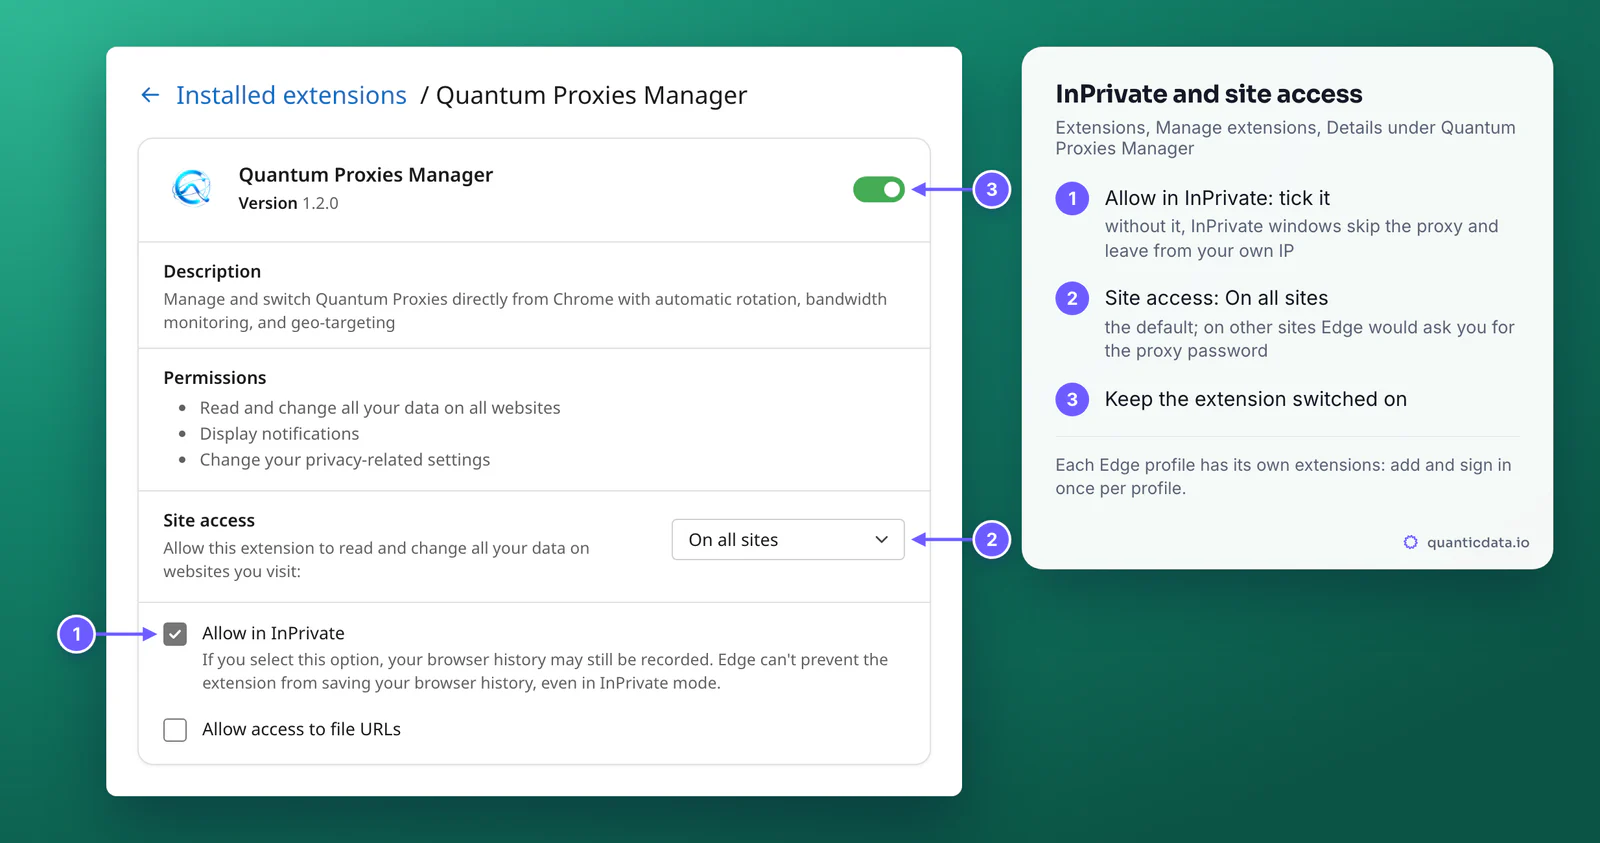Click 'Site access: On all sites' step text
The image size is (1600, 843).
tap(1216, 298)
